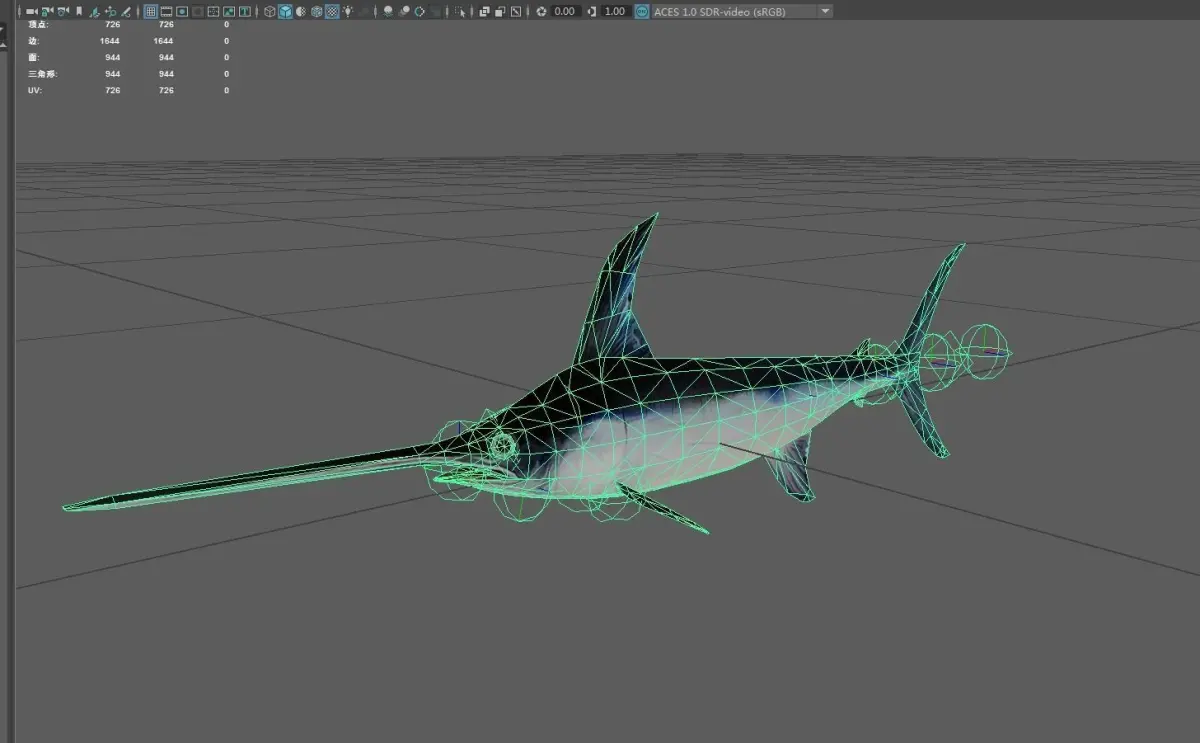Viewport: 1200px width, 743px height.
Task: Toggle the viewport grid display button
Action: click(151, 11)
